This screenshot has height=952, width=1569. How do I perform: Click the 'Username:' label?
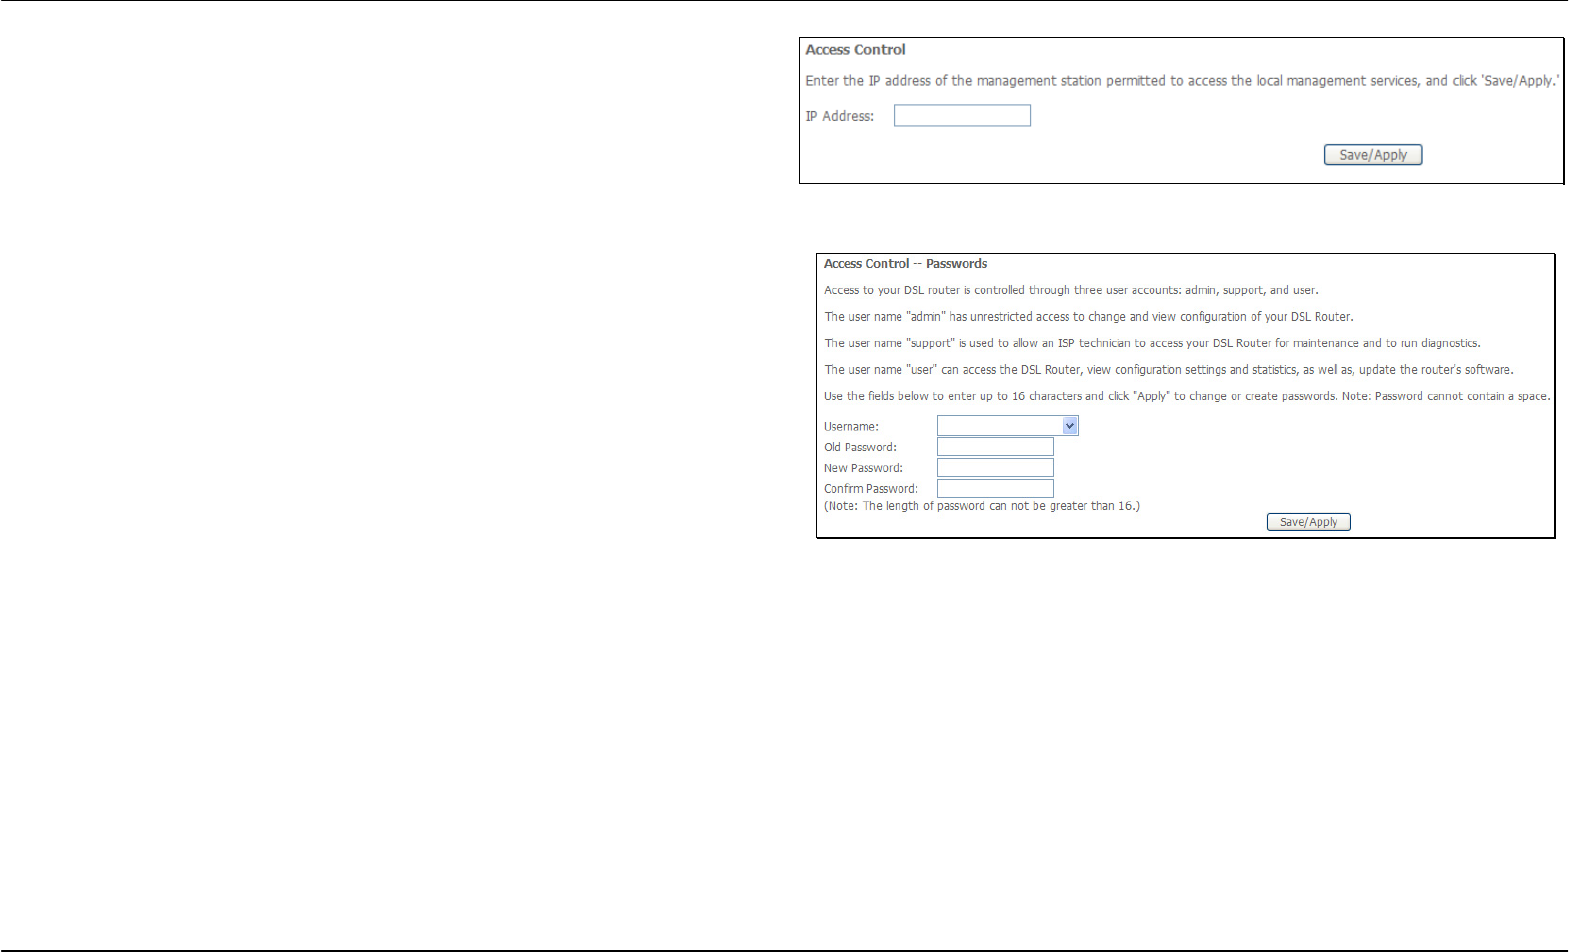click(x=852, y=427)
